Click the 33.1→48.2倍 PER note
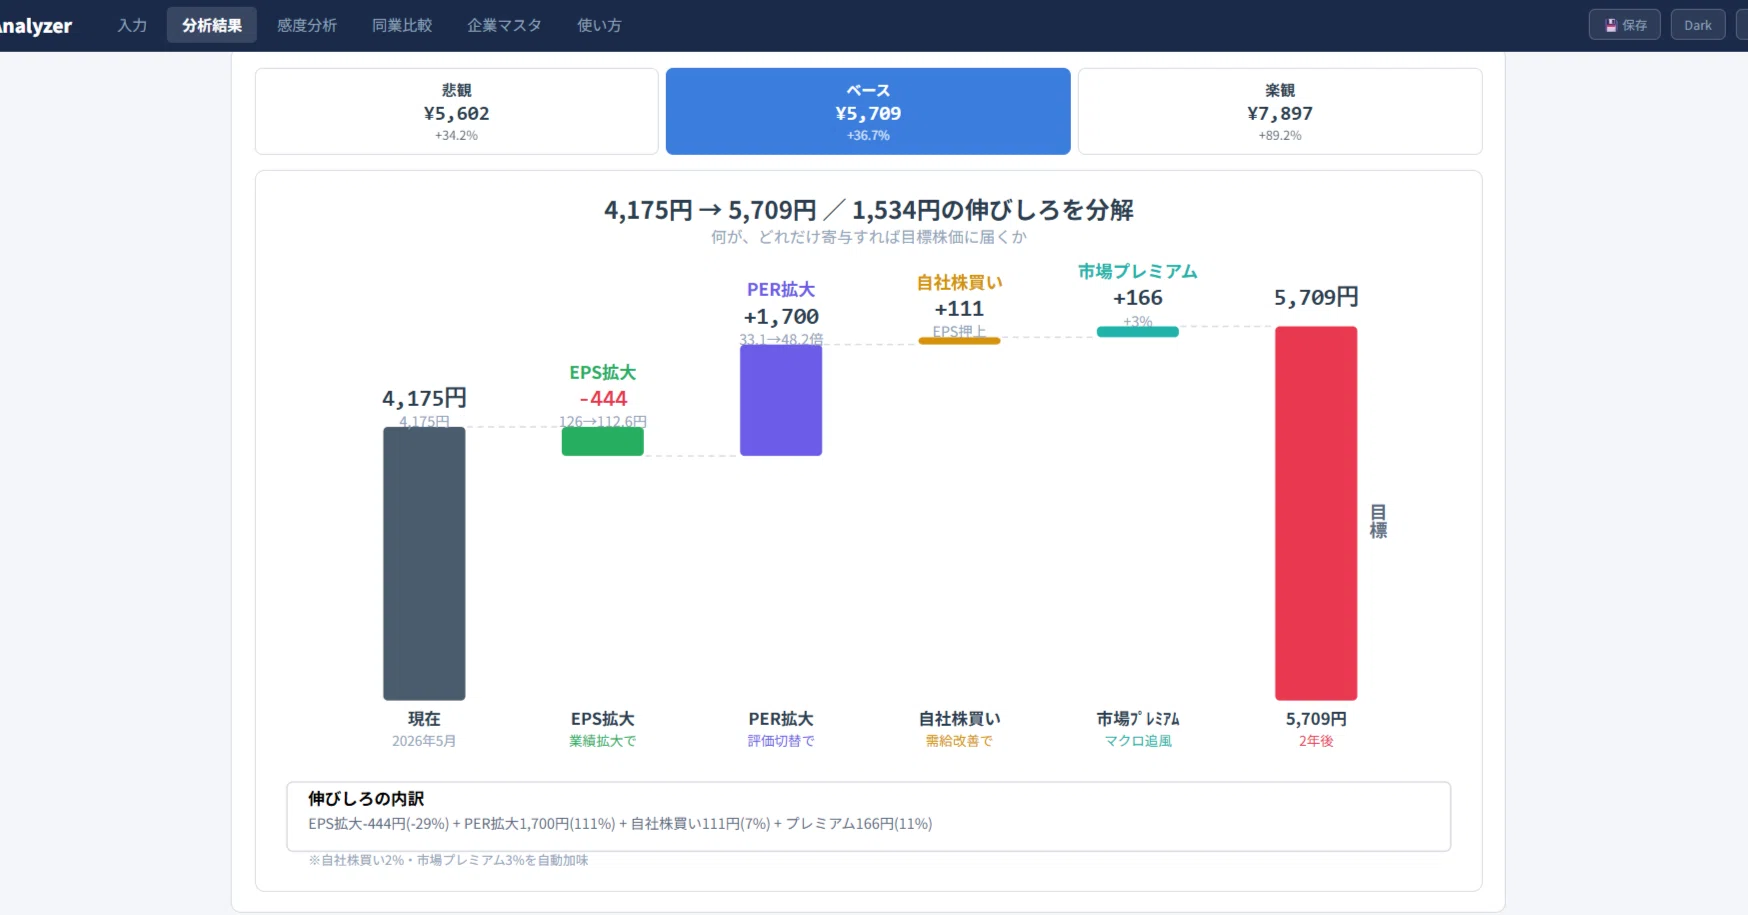The height and width of the screenshot is (915, 1748). tap(781, 339)
